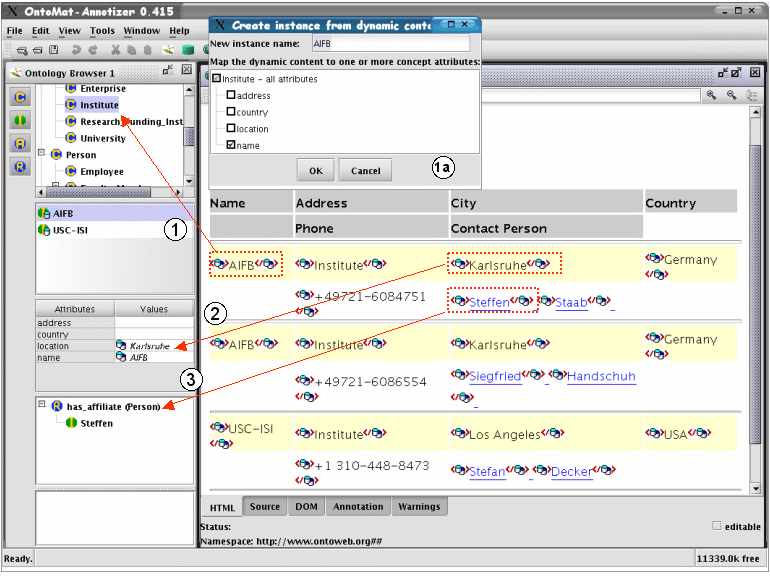Switch to the Annotation tab
The image size is (770, 576).
(358, 507)
